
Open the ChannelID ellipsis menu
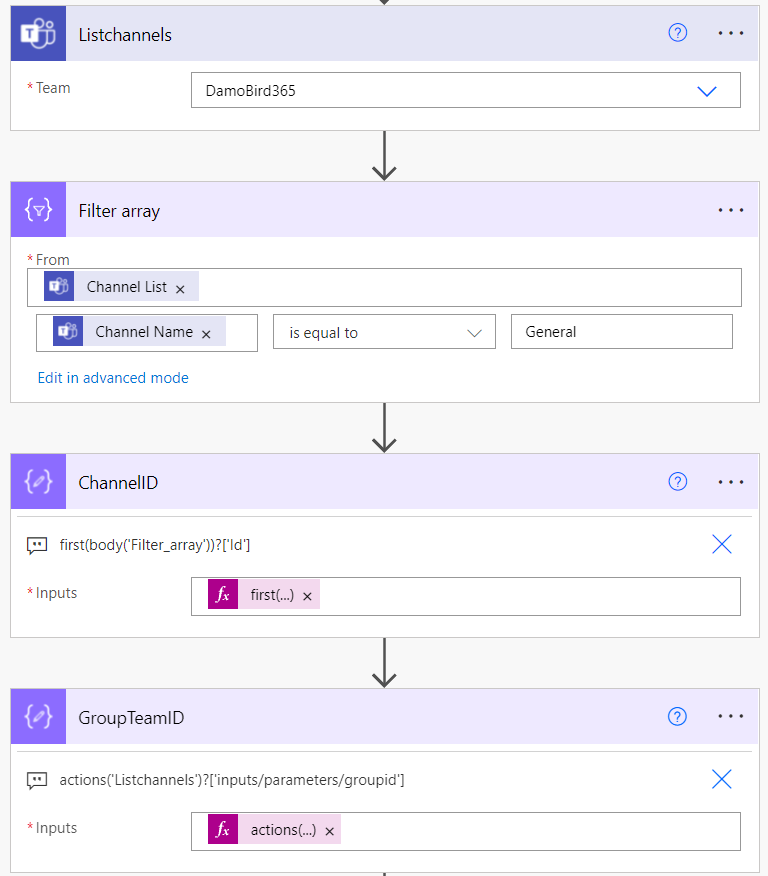(x=731, y=482)
